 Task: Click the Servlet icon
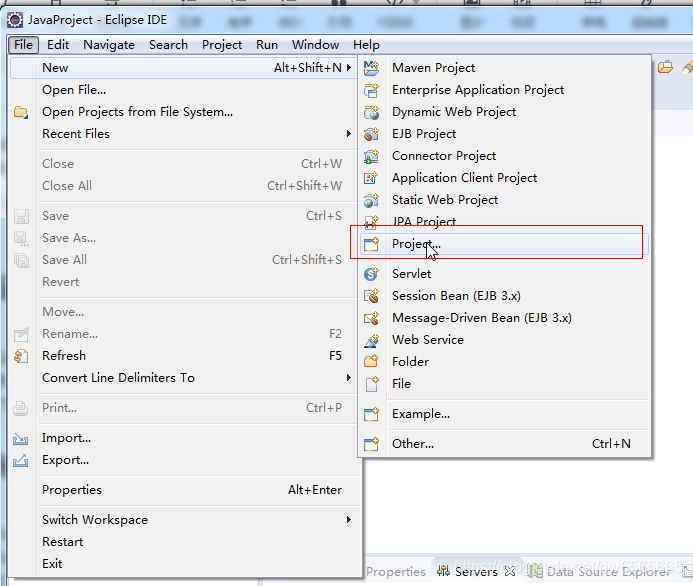coord(371,274)
